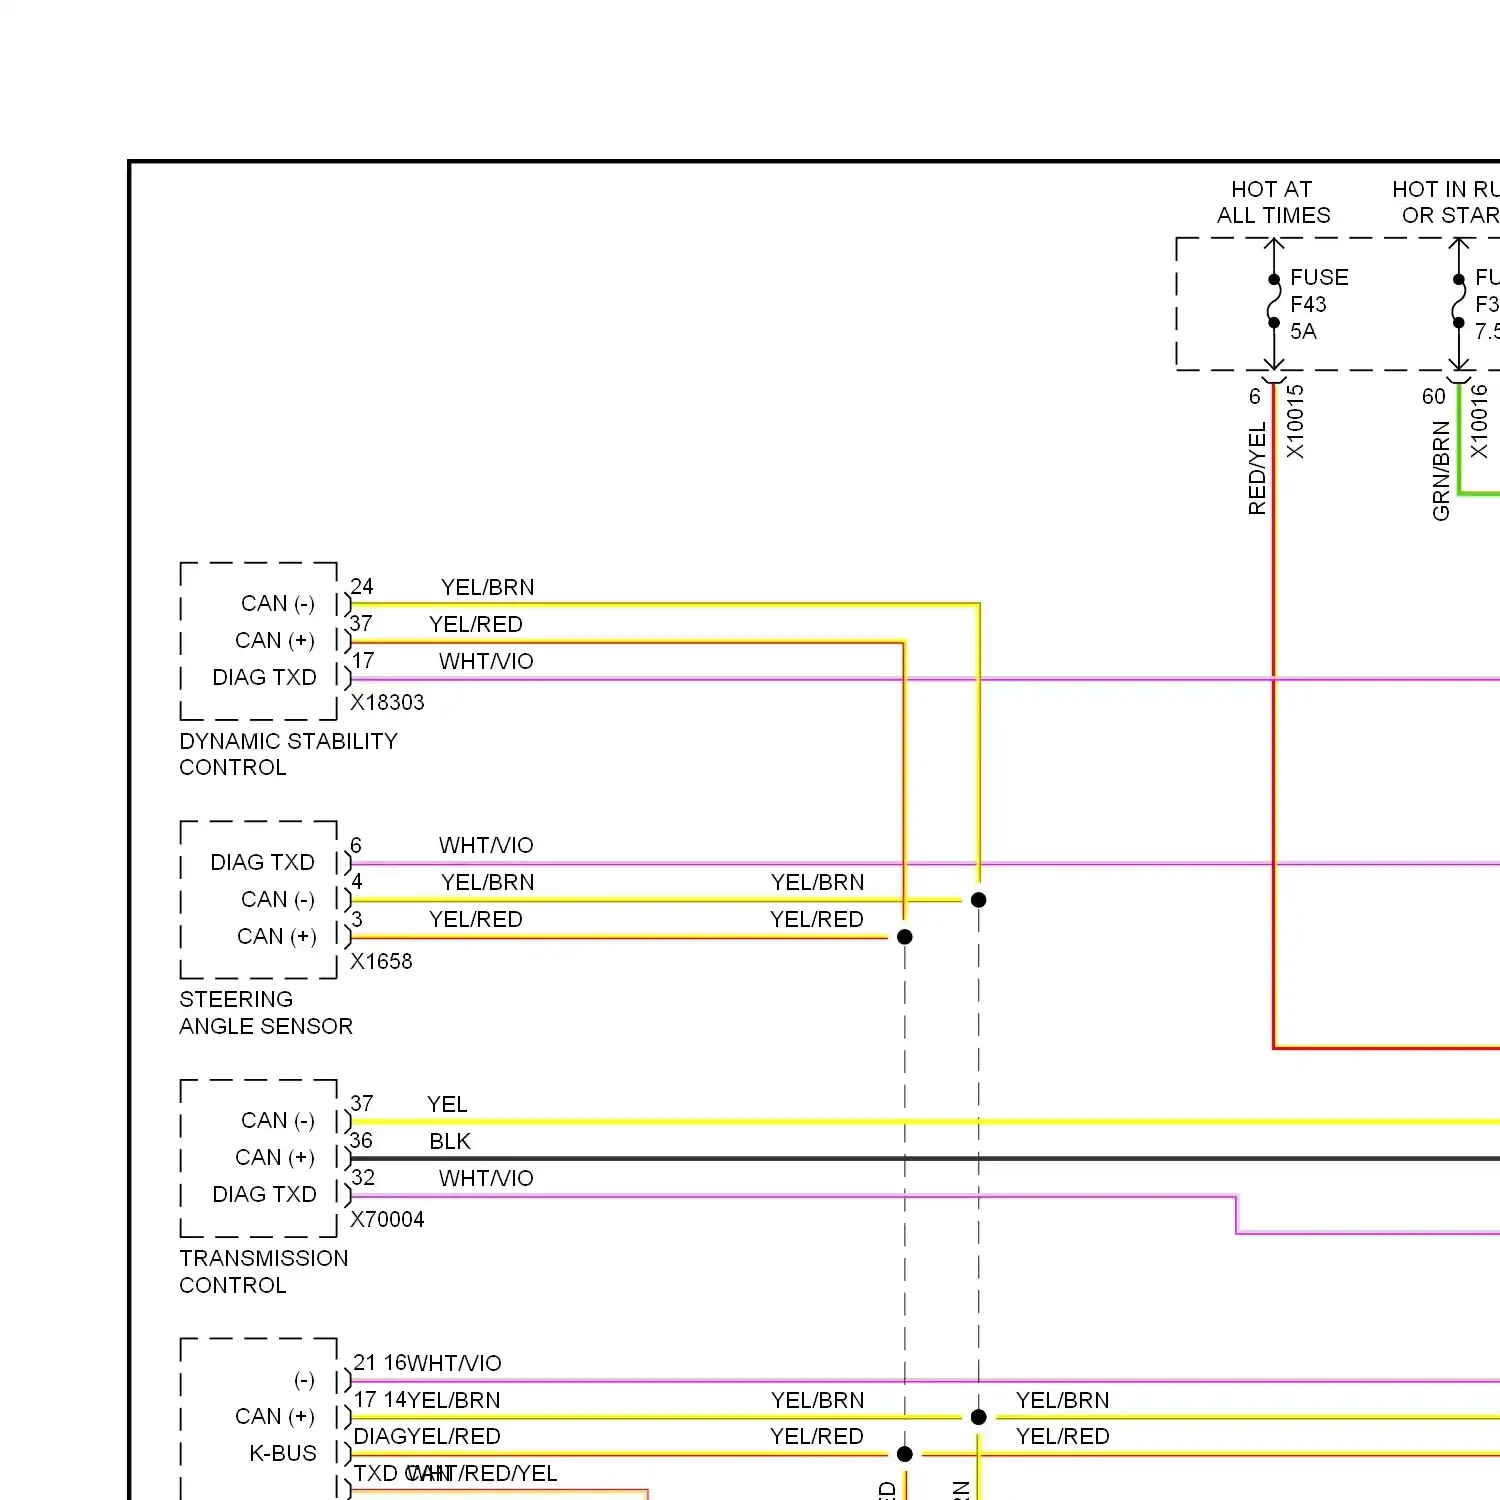The height and width of the screenshot is (1500, 1500).
Task: Select CAN (+) in Steering Angle Sensor block
Action: coord(277,936)
